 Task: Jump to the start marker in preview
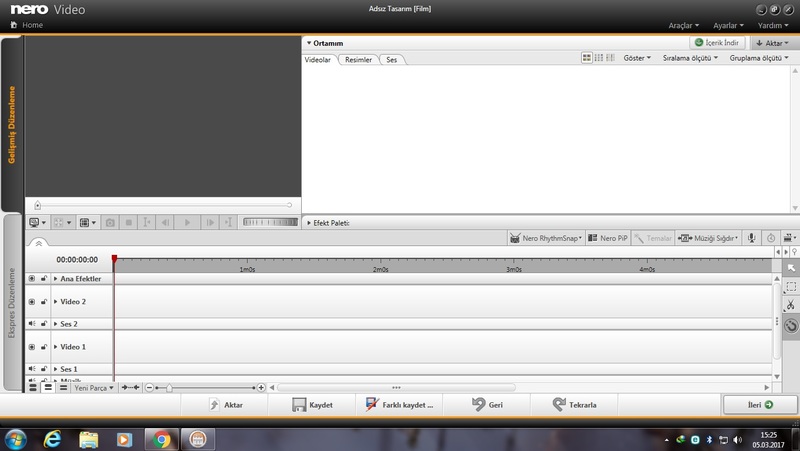pyautogui.click(x=146, y=222)
